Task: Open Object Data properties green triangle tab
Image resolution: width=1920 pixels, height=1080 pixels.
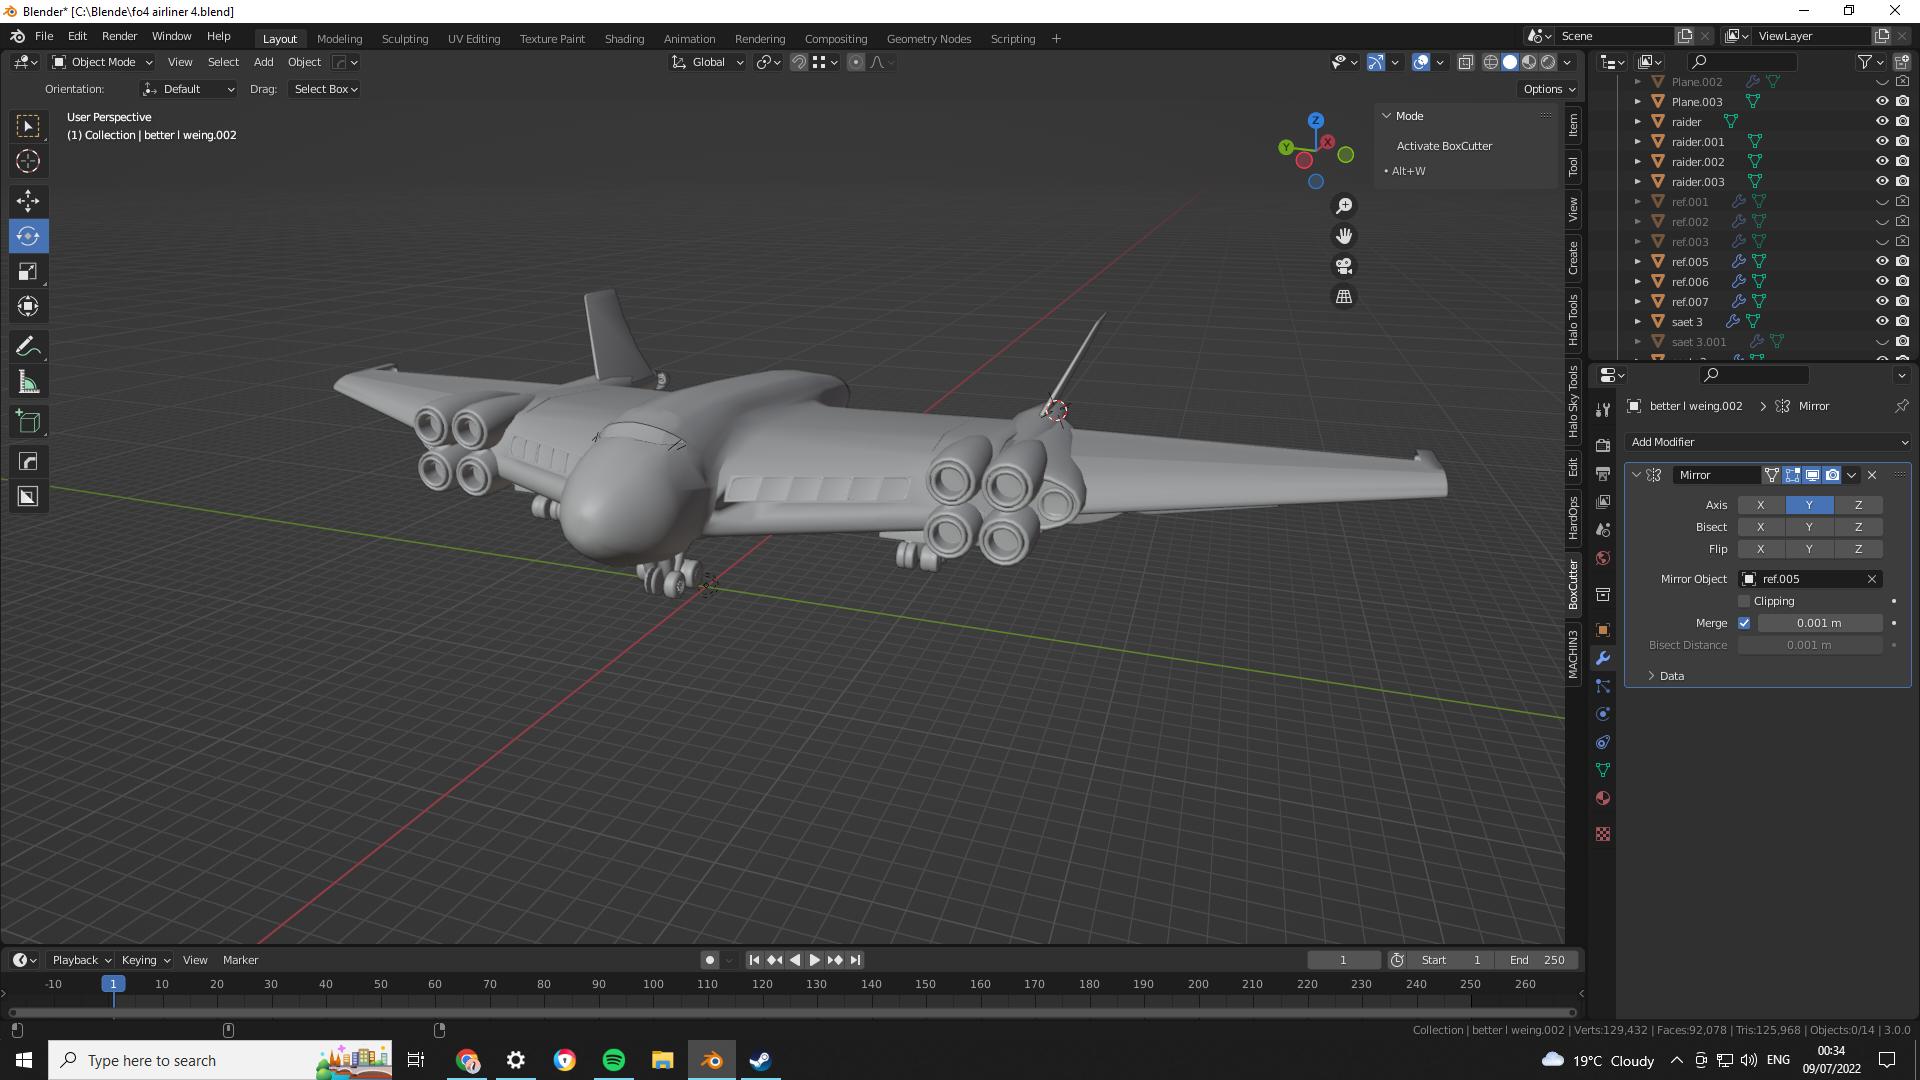Action: click(x=1603, y=770)
